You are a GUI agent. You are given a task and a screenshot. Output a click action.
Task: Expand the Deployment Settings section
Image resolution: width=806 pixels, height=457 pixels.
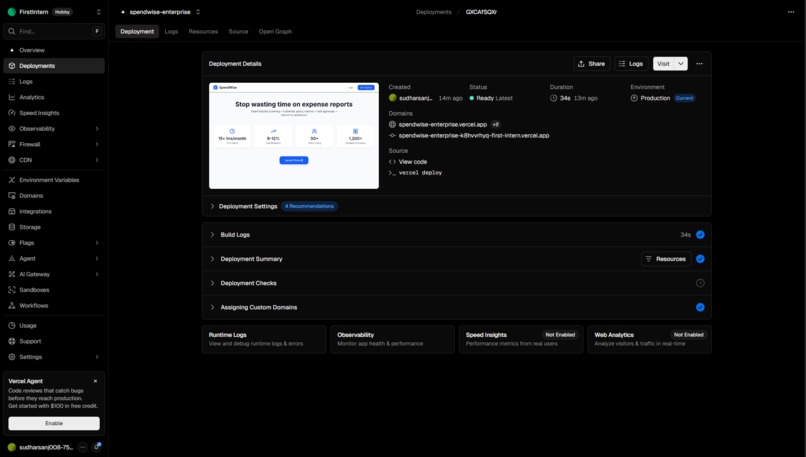(x=212, y=206)
